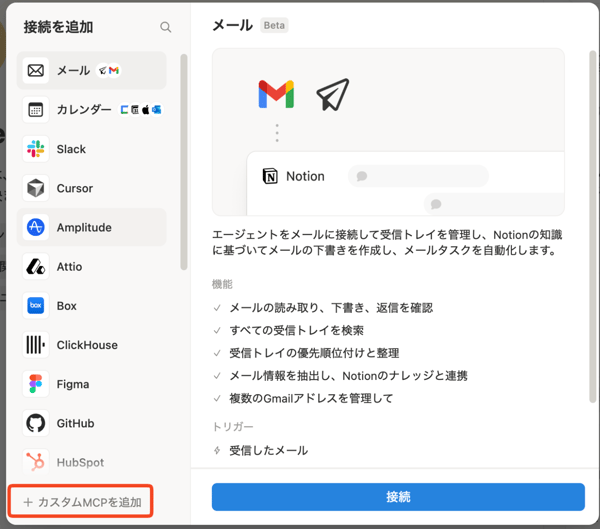Choose Amplitude in the connection list

[91, 227]
